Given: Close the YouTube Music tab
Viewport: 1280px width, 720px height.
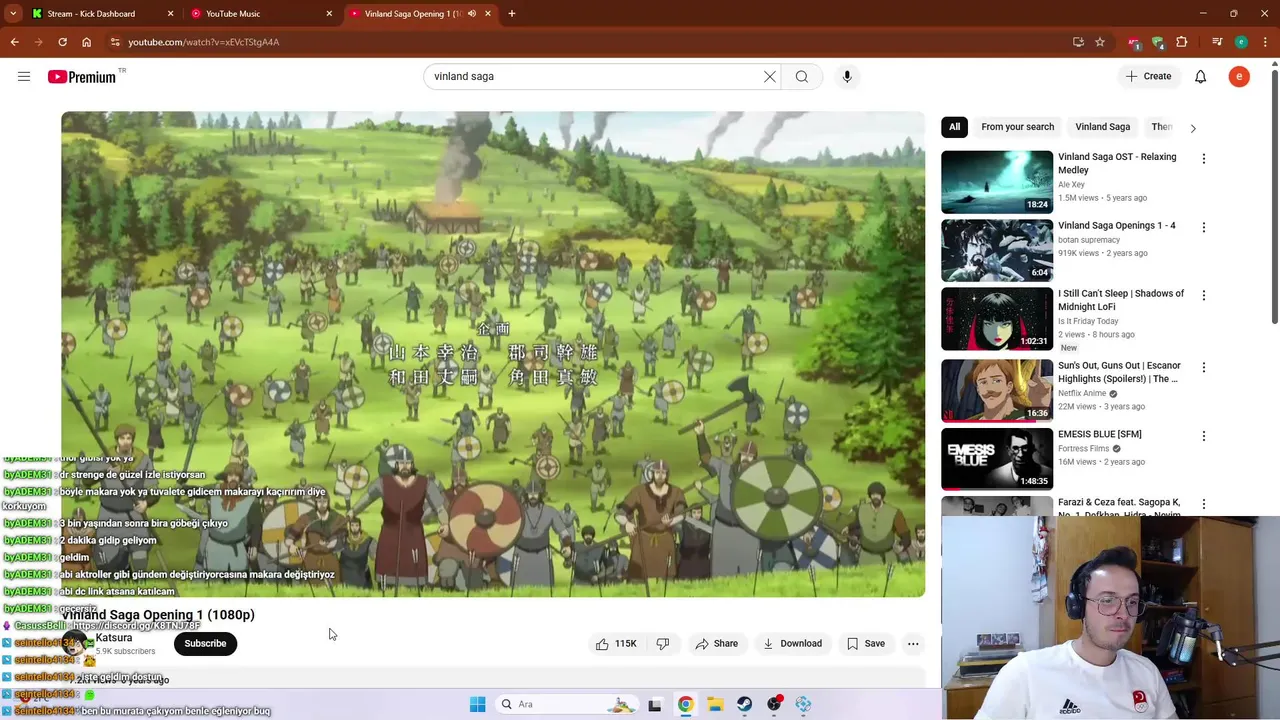Looking at the screenshot, I should 329,14.
